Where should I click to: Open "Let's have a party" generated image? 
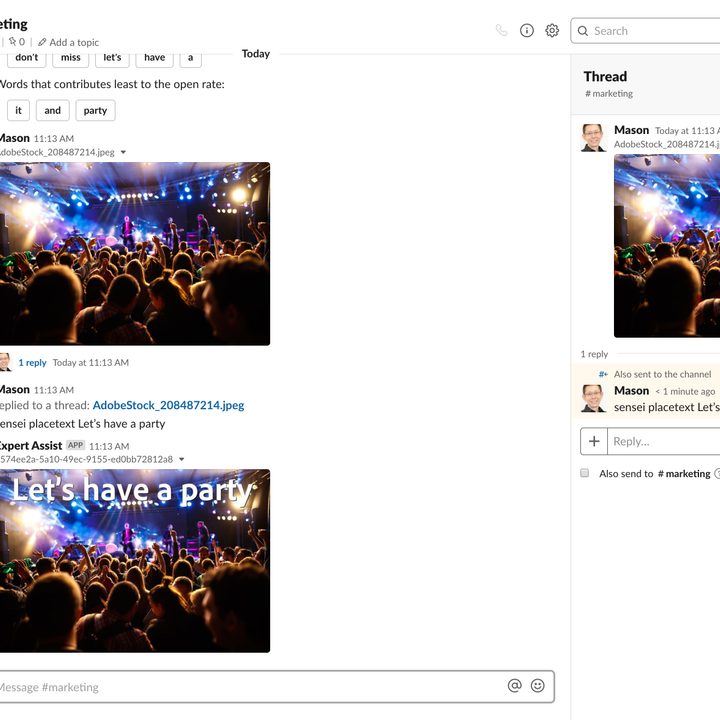[135, 561]
